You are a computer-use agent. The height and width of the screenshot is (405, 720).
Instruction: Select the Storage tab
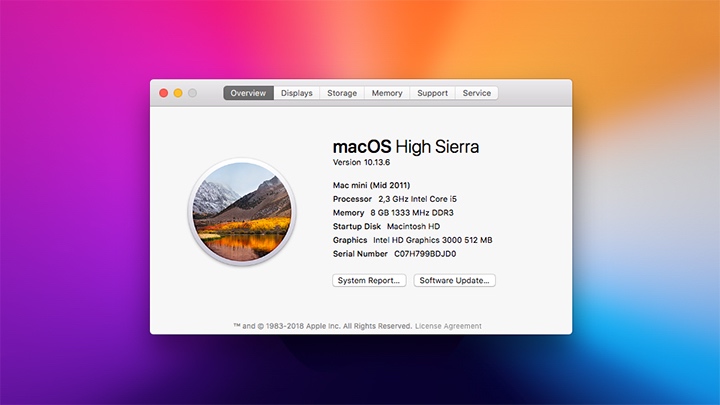click(x=342, y=93)
